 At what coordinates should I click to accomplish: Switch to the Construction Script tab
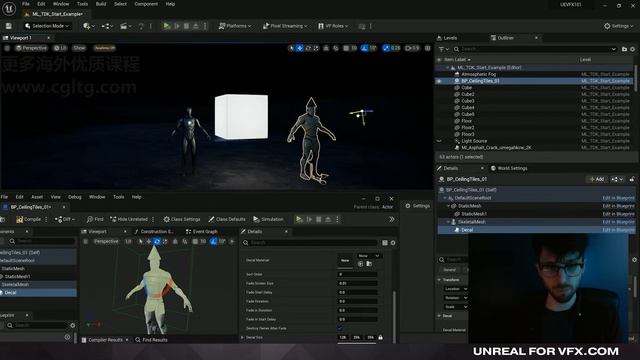point(154,231)
